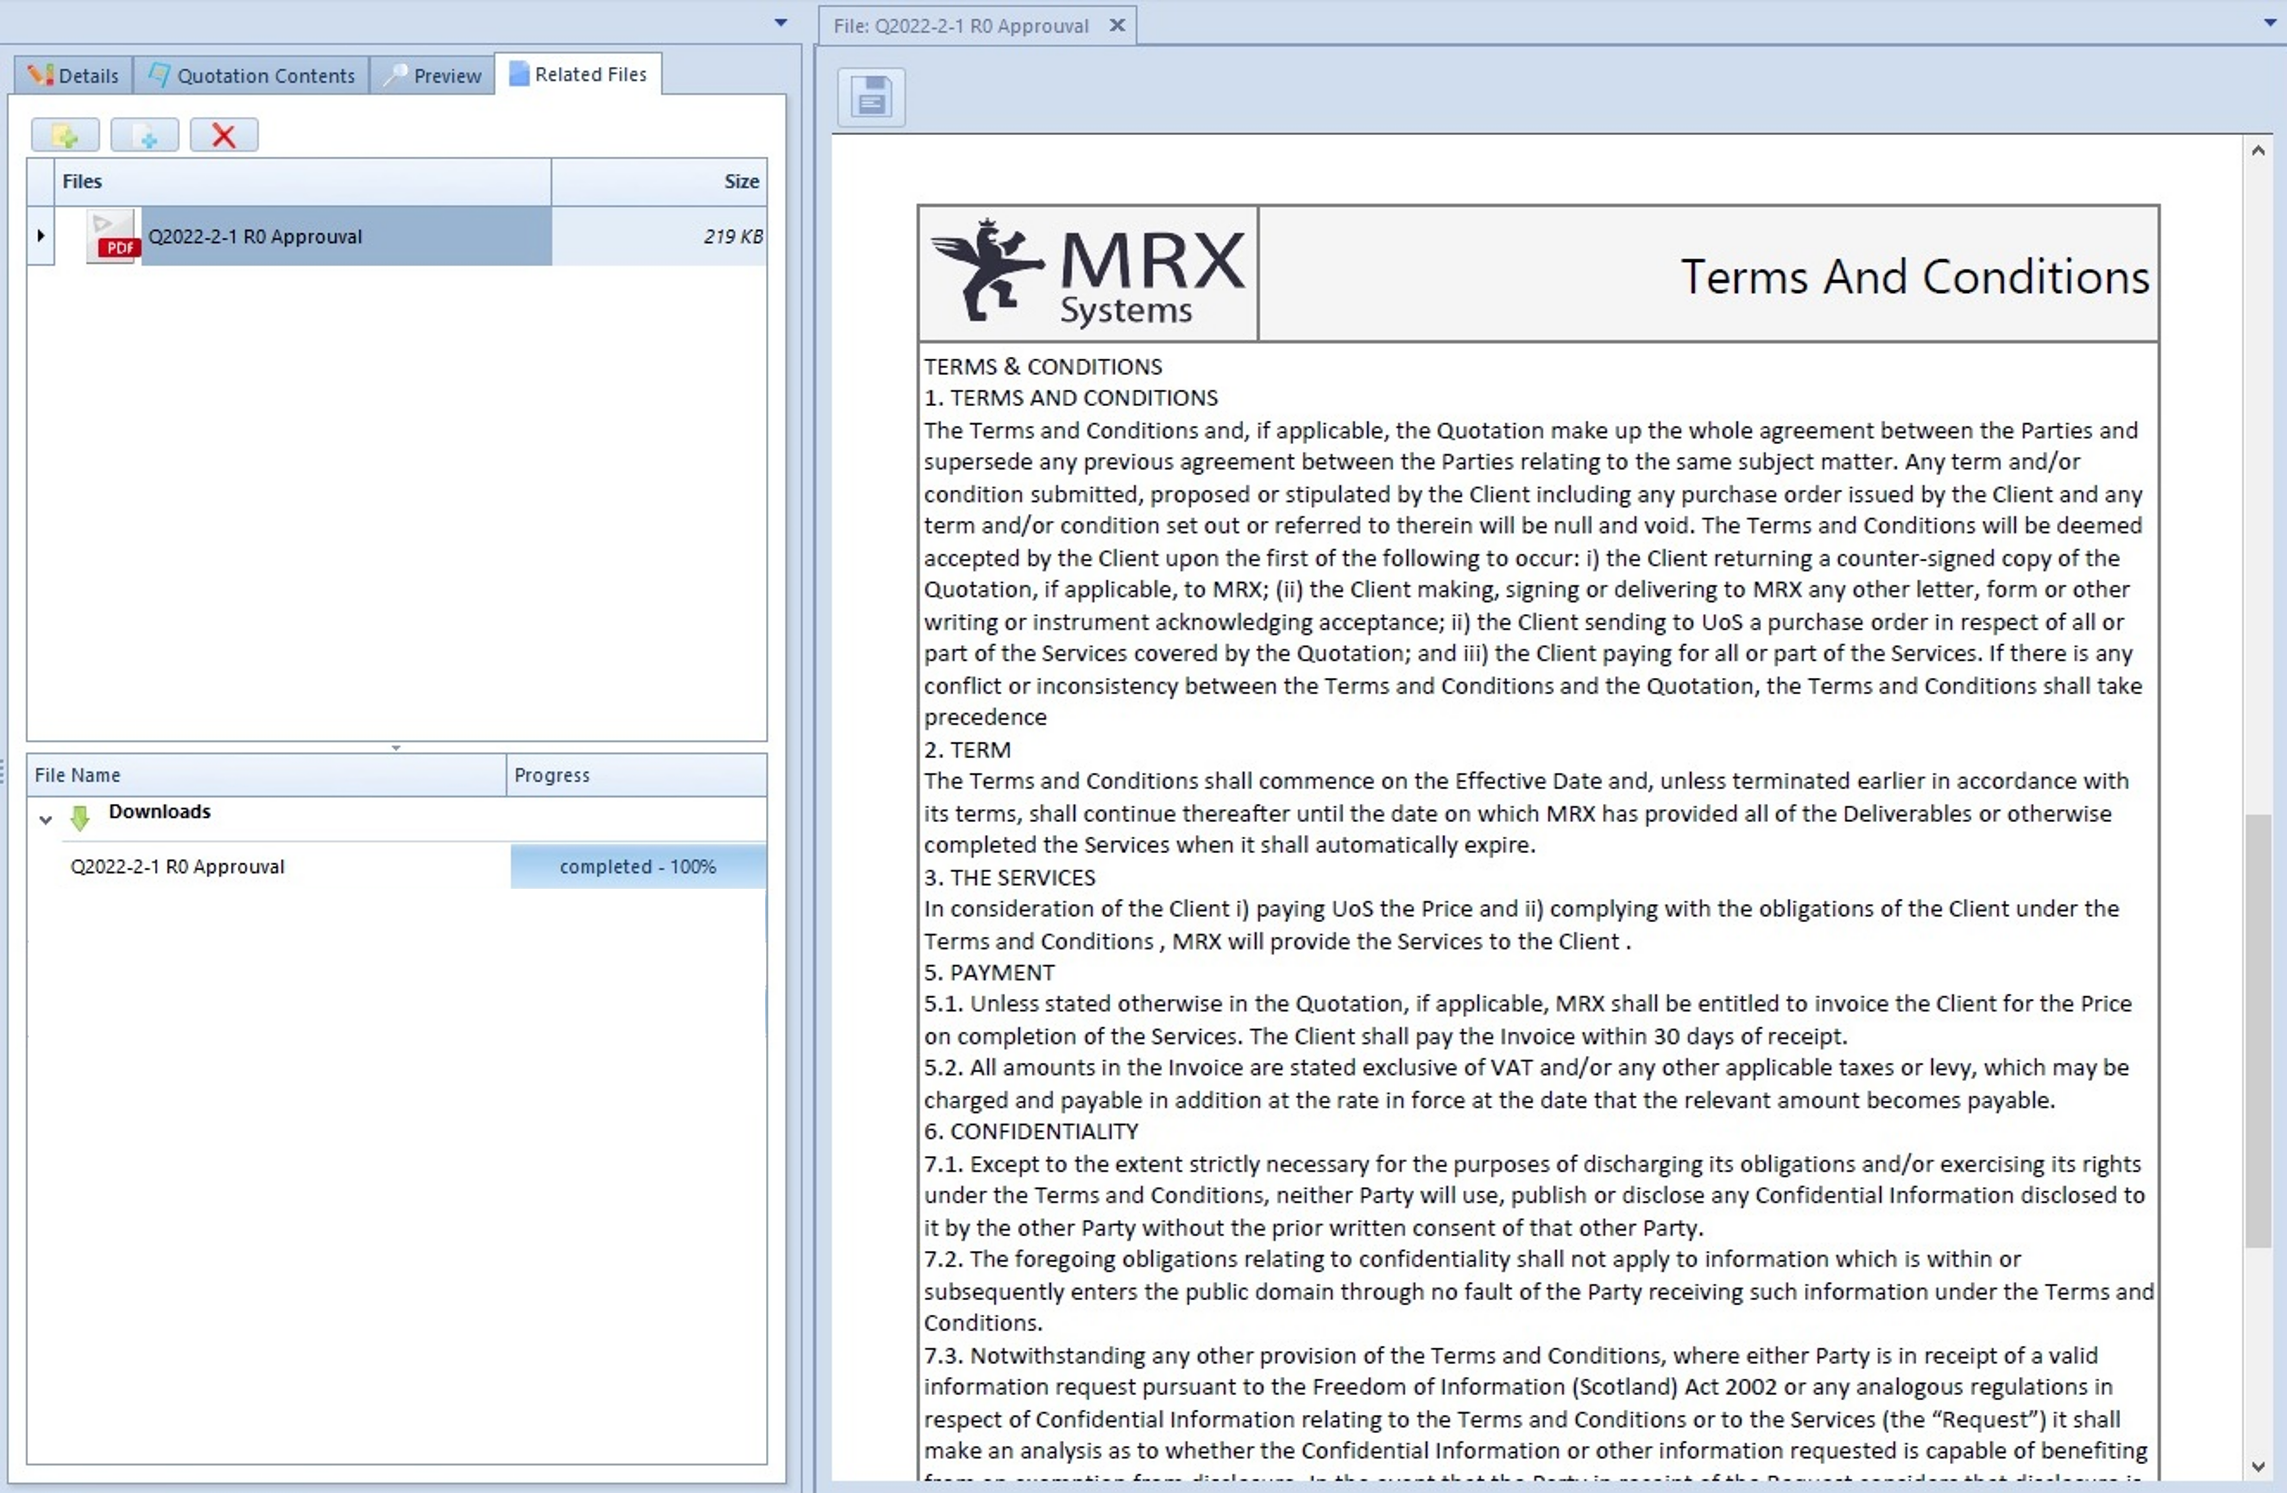Image resolution: width=2287 pixels, height=1493 pixels.
Task: Expand the row arrow beside Q2022-2-1 R0 Approuval file
Action: click(40, 236)
